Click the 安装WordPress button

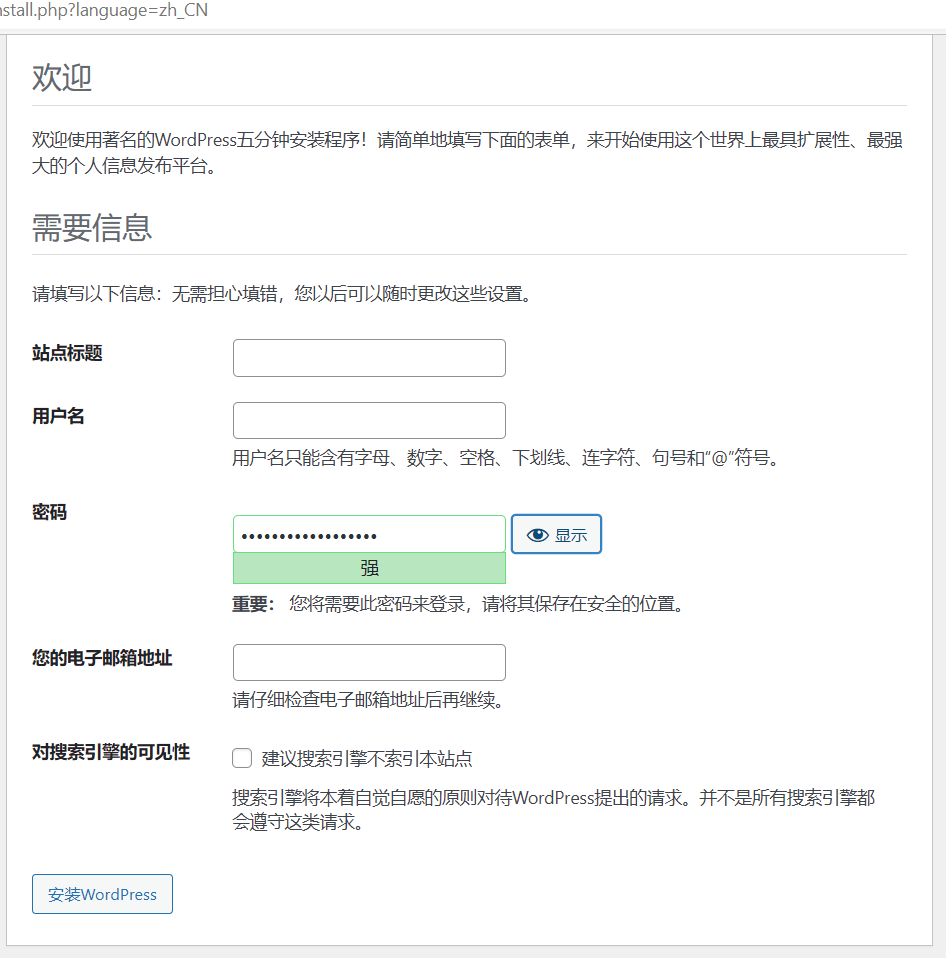tap(102, 894)
